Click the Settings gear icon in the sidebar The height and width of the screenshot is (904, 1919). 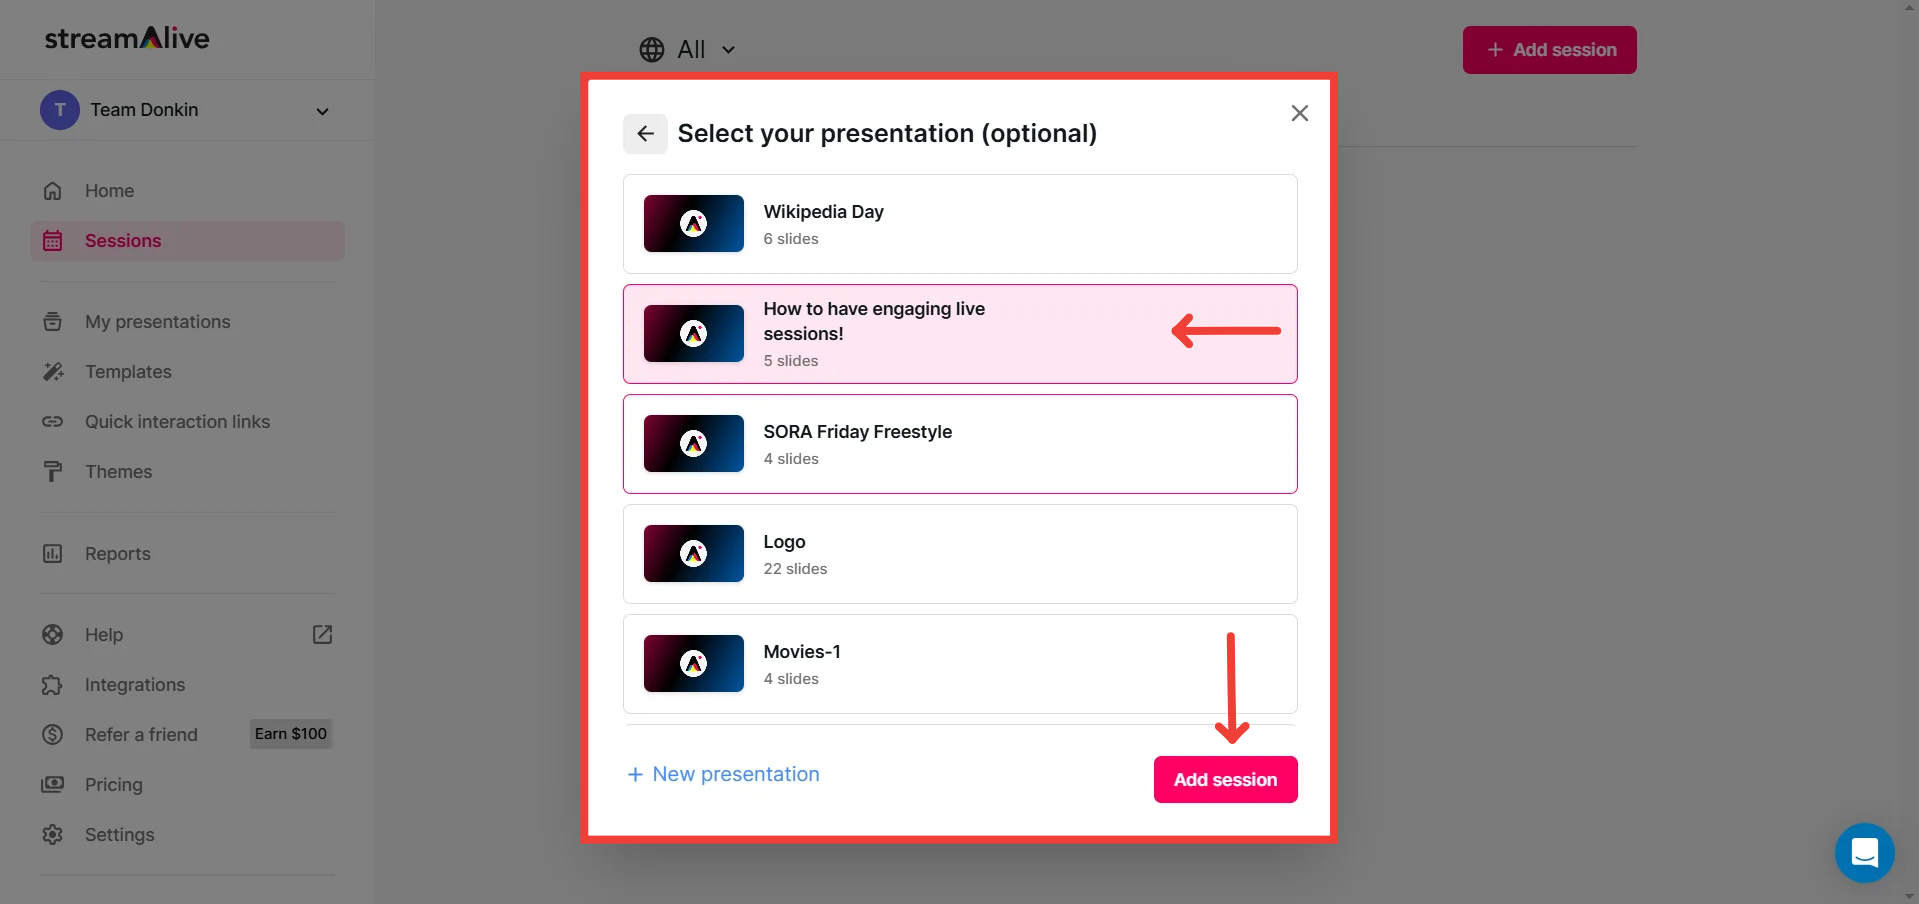click(53, 835)
